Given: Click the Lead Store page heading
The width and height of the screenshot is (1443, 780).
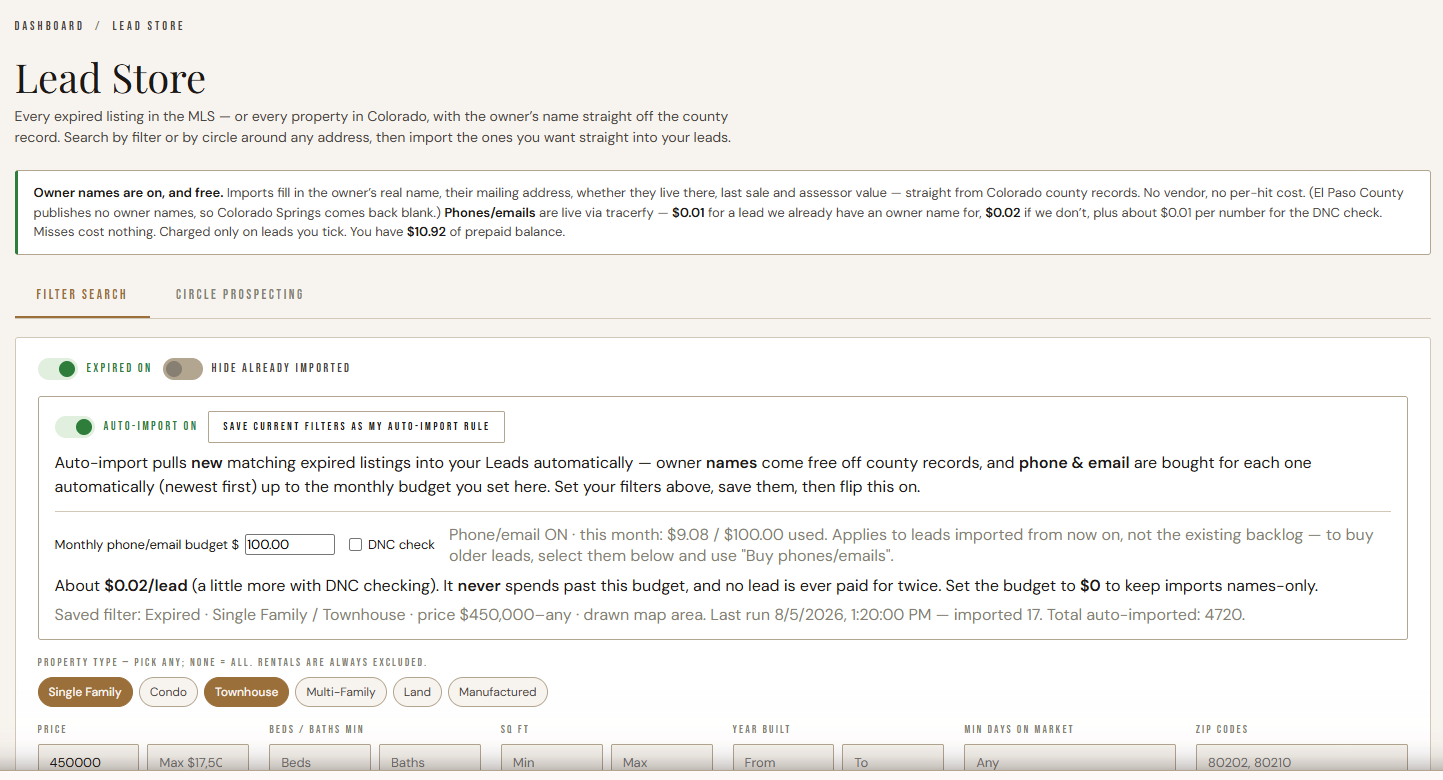Looking at the screenshot, I should click(110, 78).
